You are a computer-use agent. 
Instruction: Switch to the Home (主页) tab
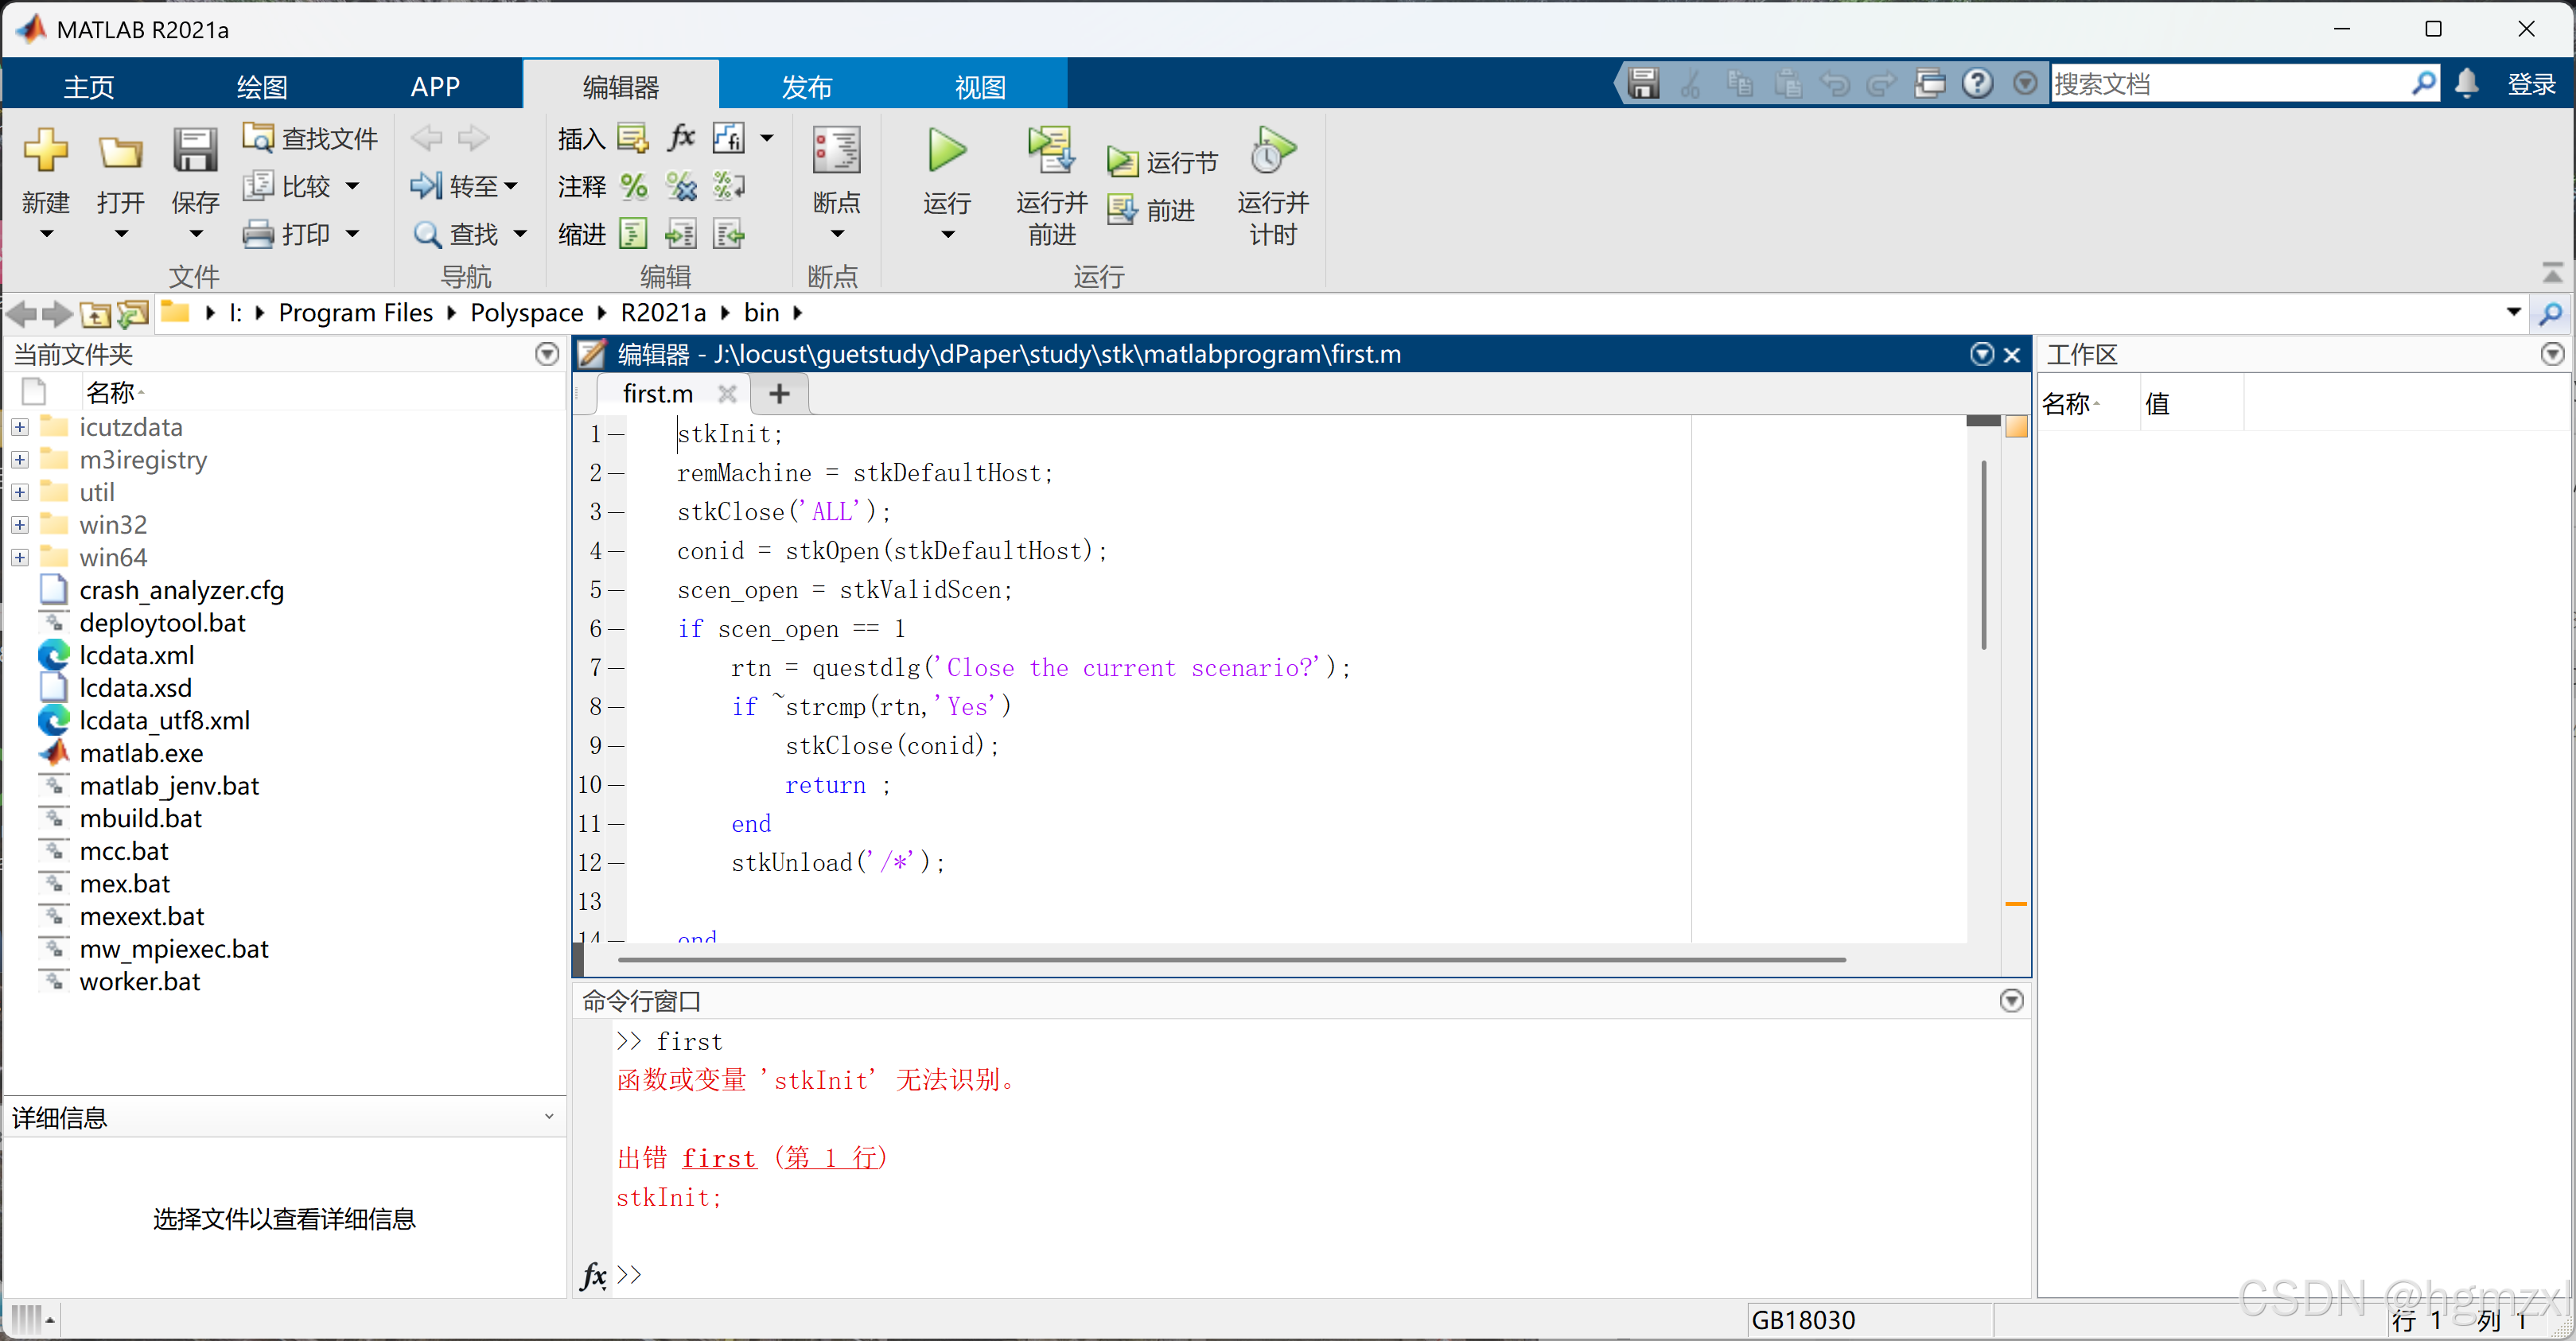pos(89,86)
